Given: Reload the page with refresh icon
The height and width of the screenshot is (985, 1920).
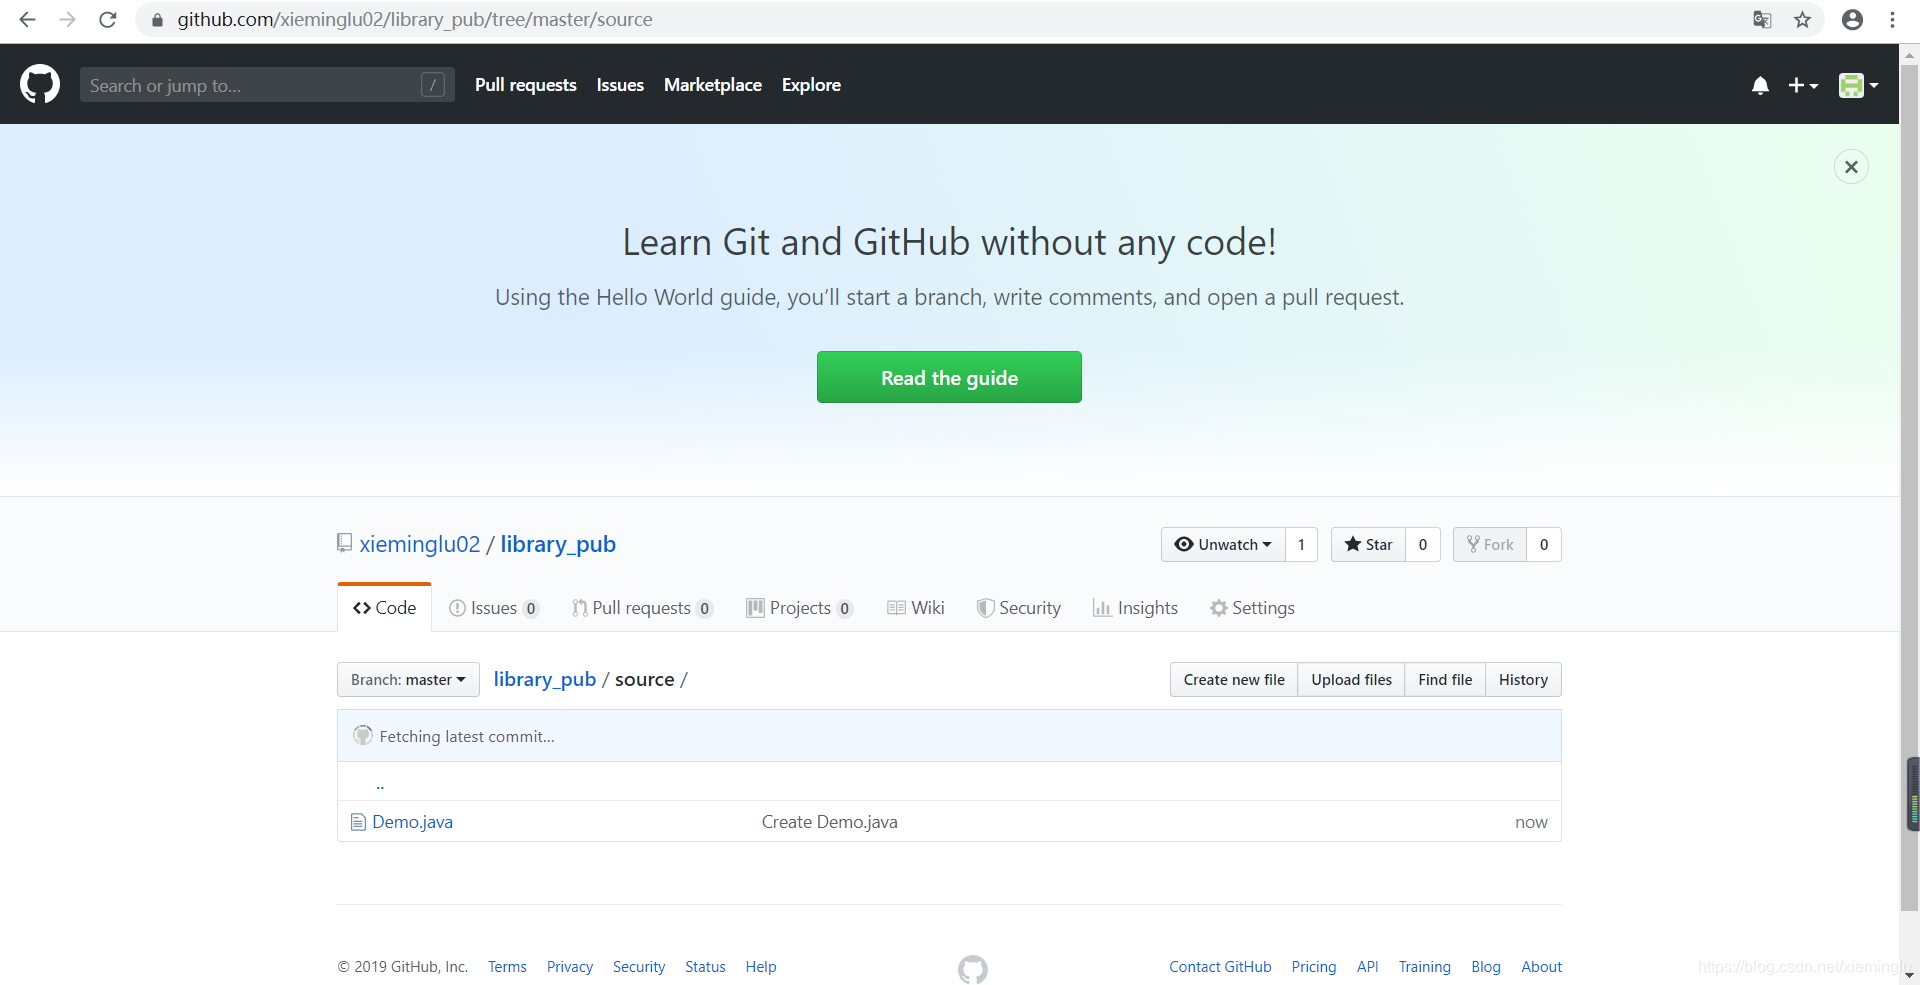Looking at the screenshot, I should pyautogui.click(x=108, y=19).
